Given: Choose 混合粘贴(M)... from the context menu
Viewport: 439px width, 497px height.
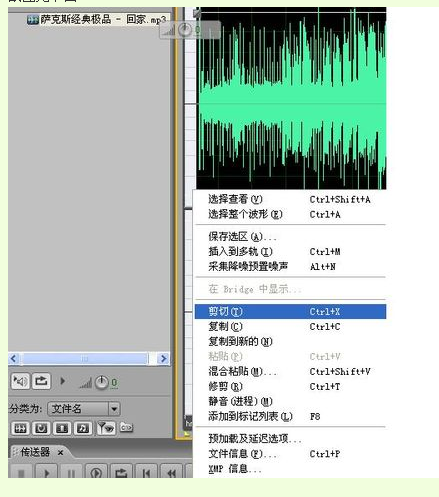Looking at the screenshot, I should 290,371.
